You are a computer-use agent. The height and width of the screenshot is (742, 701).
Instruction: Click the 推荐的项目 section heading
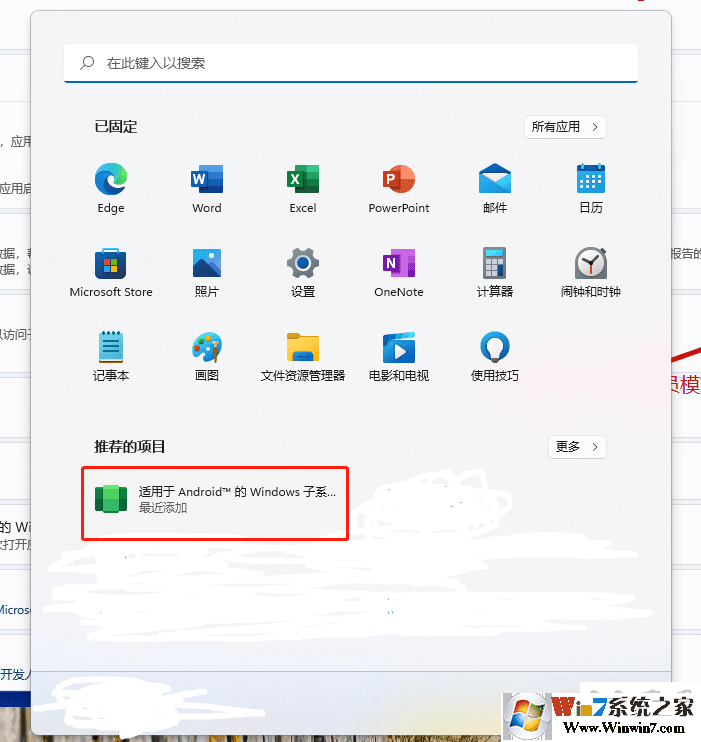(130, 447)
